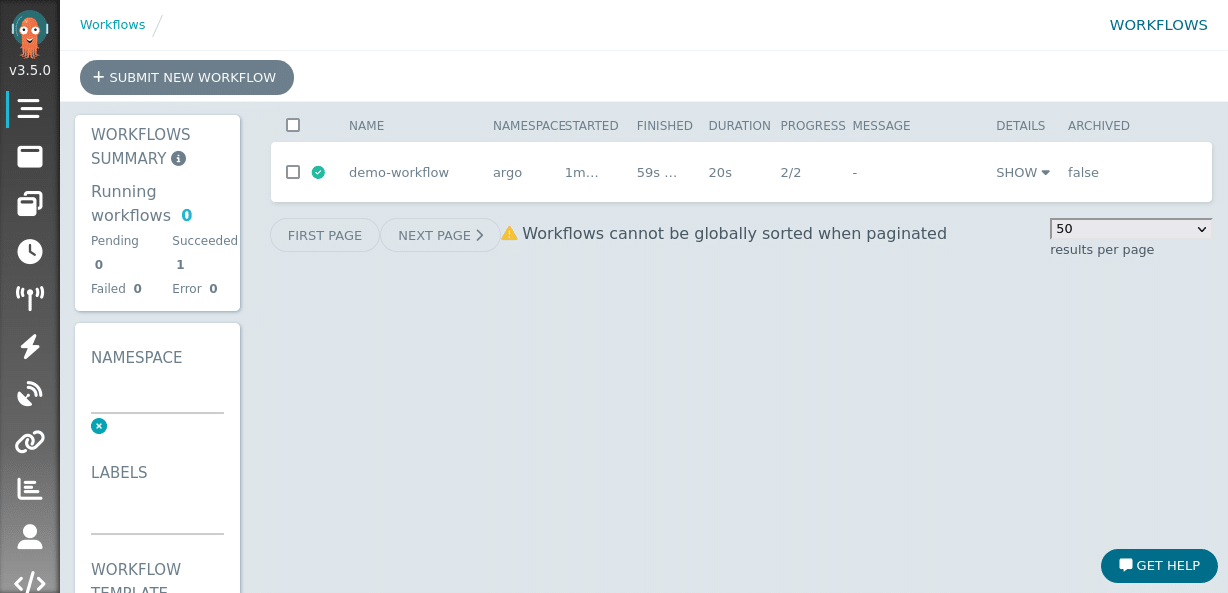This screenshot has width=1228, height=593.
Task: Open Event Sources via the lightning icon
Action: point(30,346)
